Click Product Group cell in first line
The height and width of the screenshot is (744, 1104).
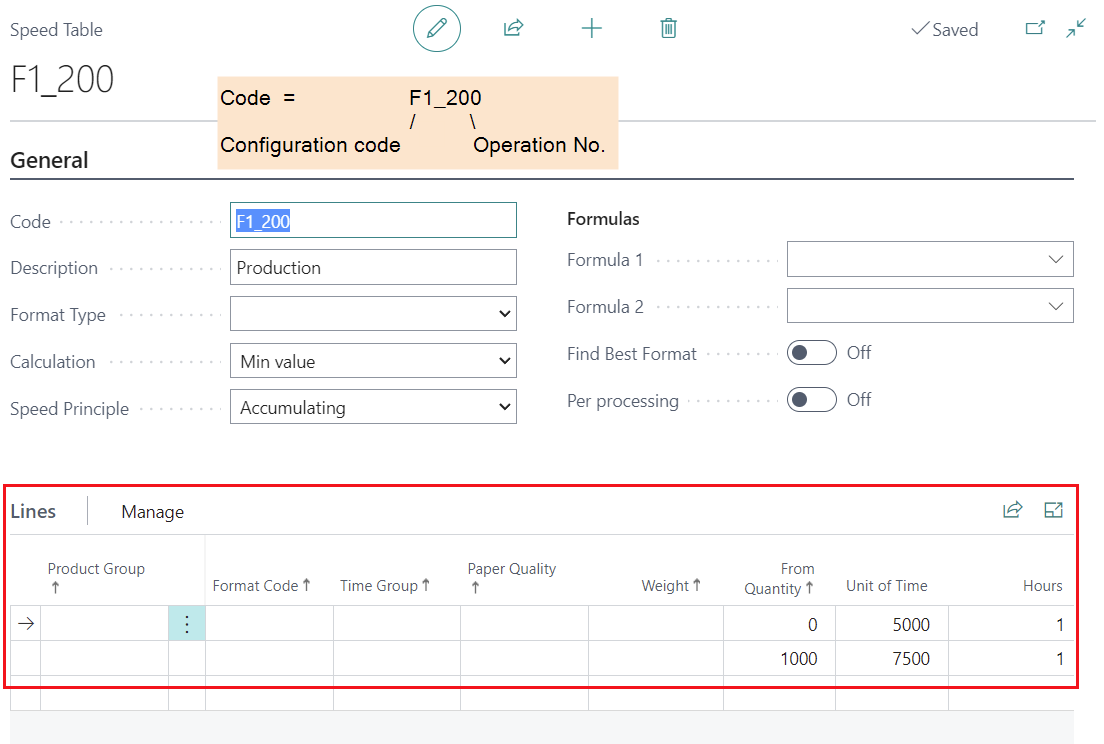(x=104, y=624)
